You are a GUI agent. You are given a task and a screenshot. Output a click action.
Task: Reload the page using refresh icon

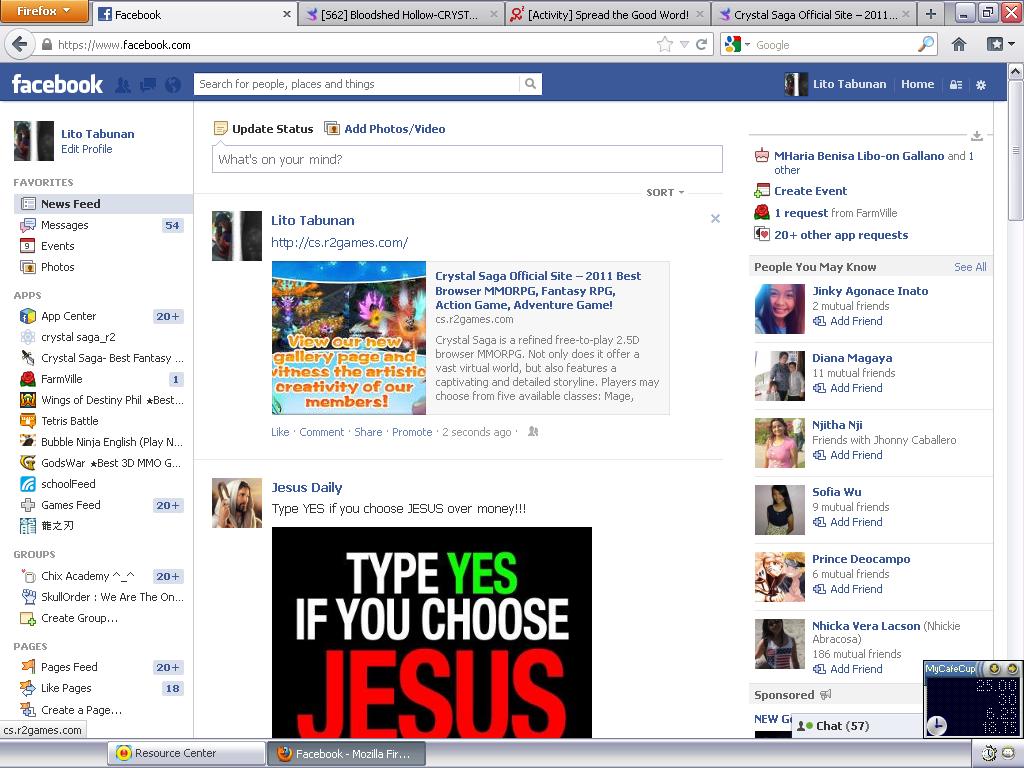point(702,44)
